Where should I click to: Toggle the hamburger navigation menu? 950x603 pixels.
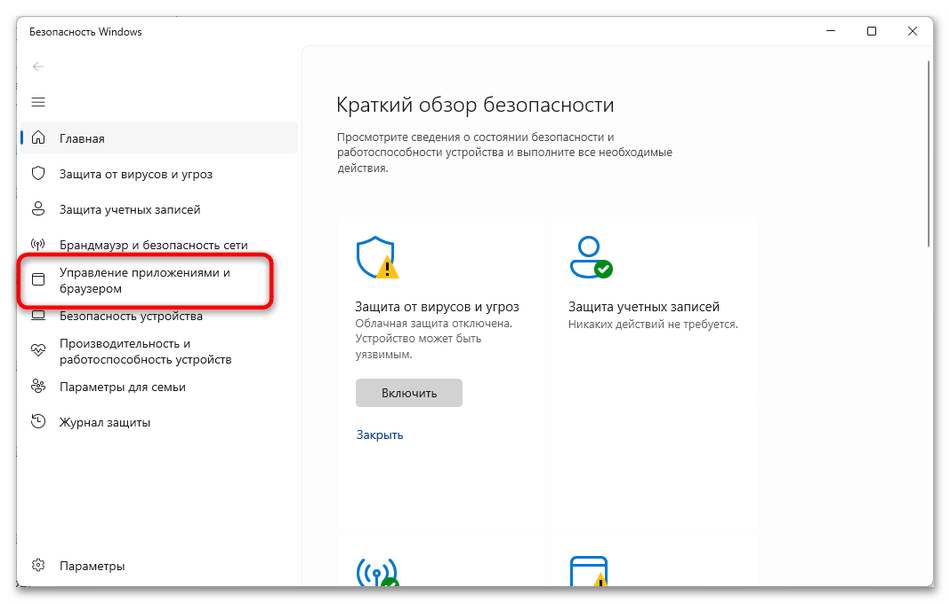click(x=38, y=102)
